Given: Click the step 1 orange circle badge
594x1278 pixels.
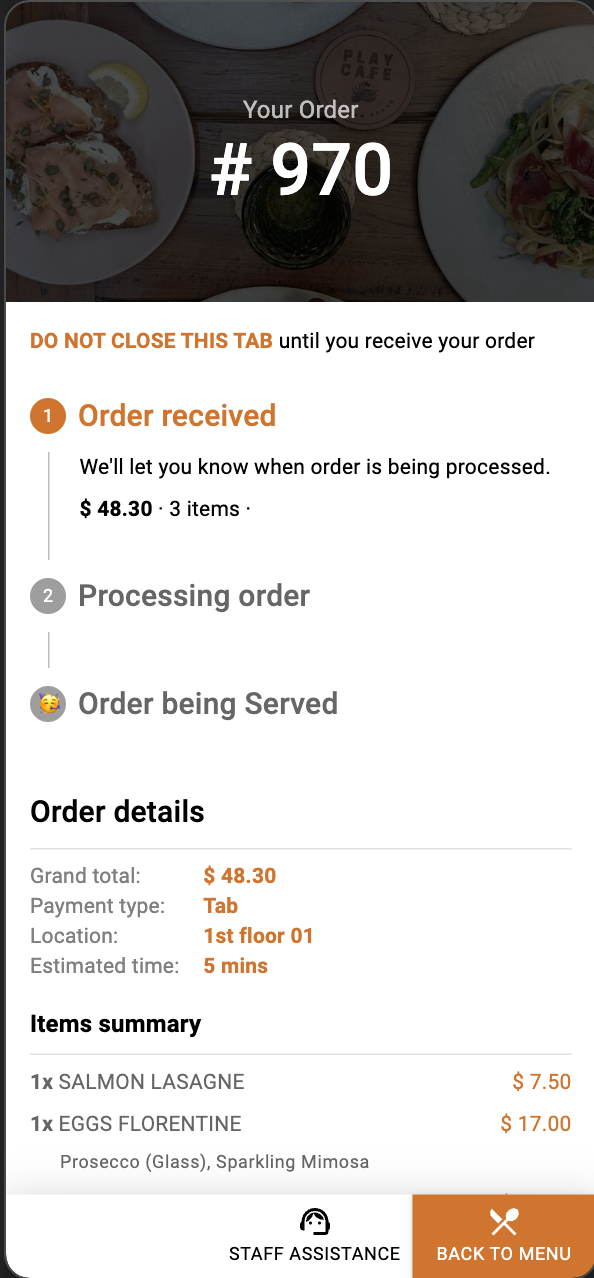Looking at the screenshot, I should [48, 416].
